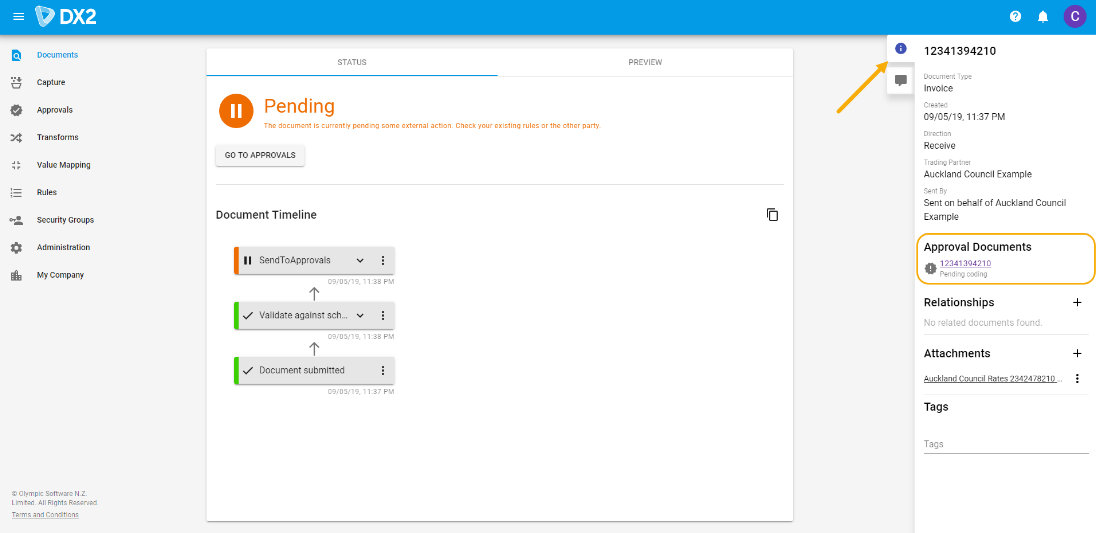Click the Tags input field
The width and height of the screenshot is (1096, 533).
pyautogui.click(x=1005, y=444)
